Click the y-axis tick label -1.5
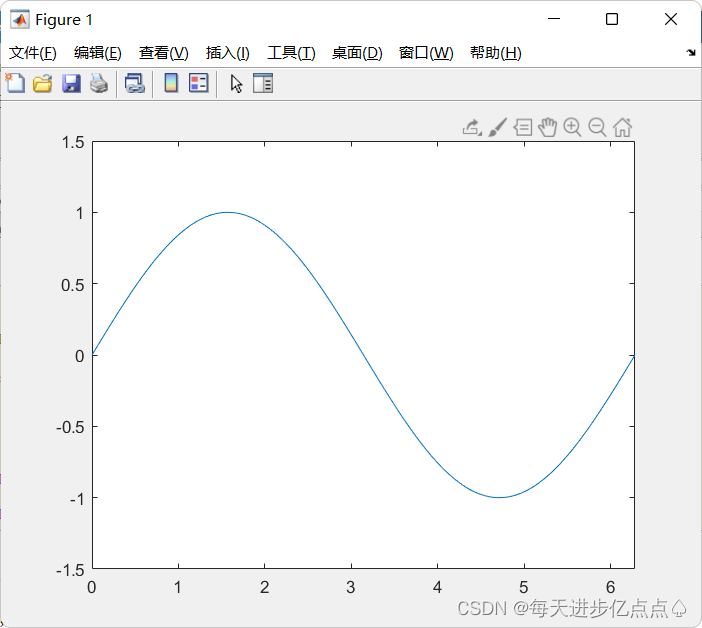702x628 pixels. 70,570
